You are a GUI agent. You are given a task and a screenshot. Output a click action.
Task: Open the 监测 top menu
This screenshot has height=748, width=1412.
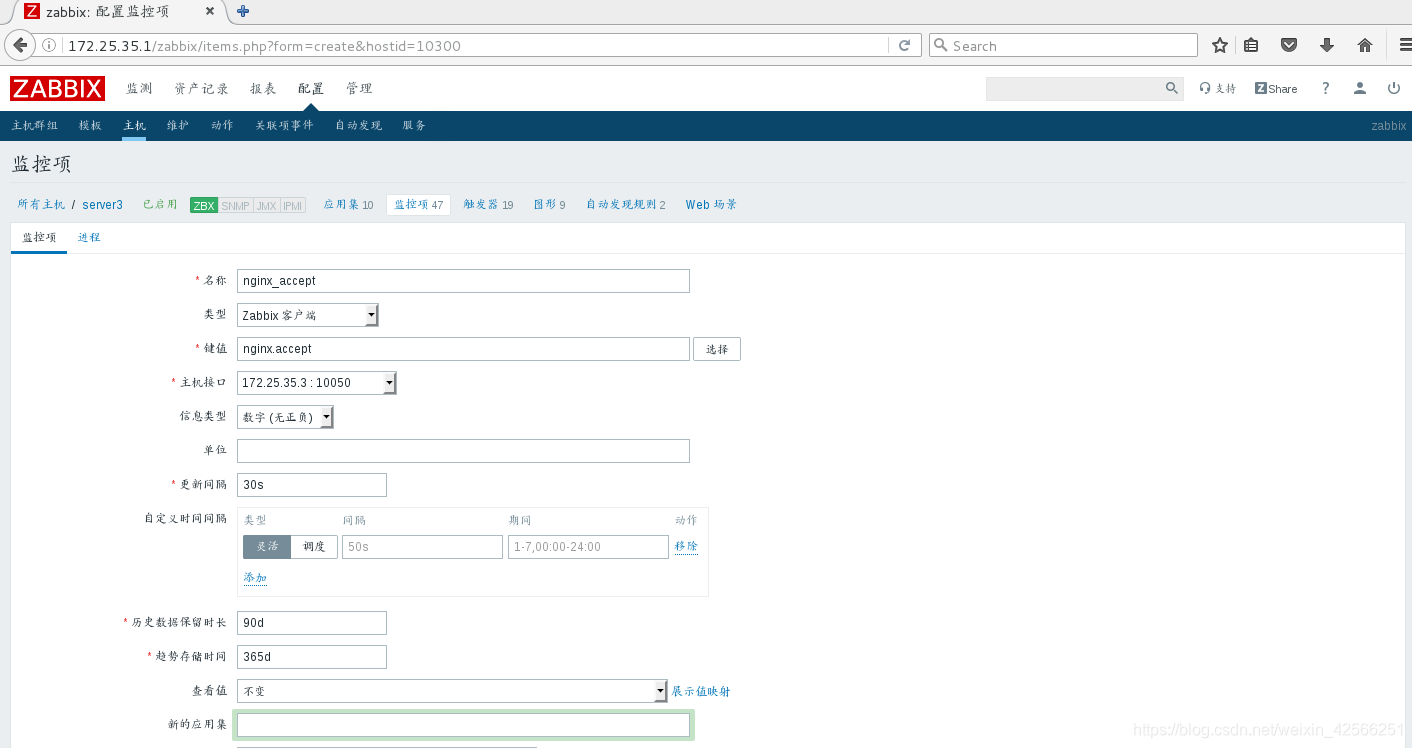pyautogui.click(x=139, y=88)
